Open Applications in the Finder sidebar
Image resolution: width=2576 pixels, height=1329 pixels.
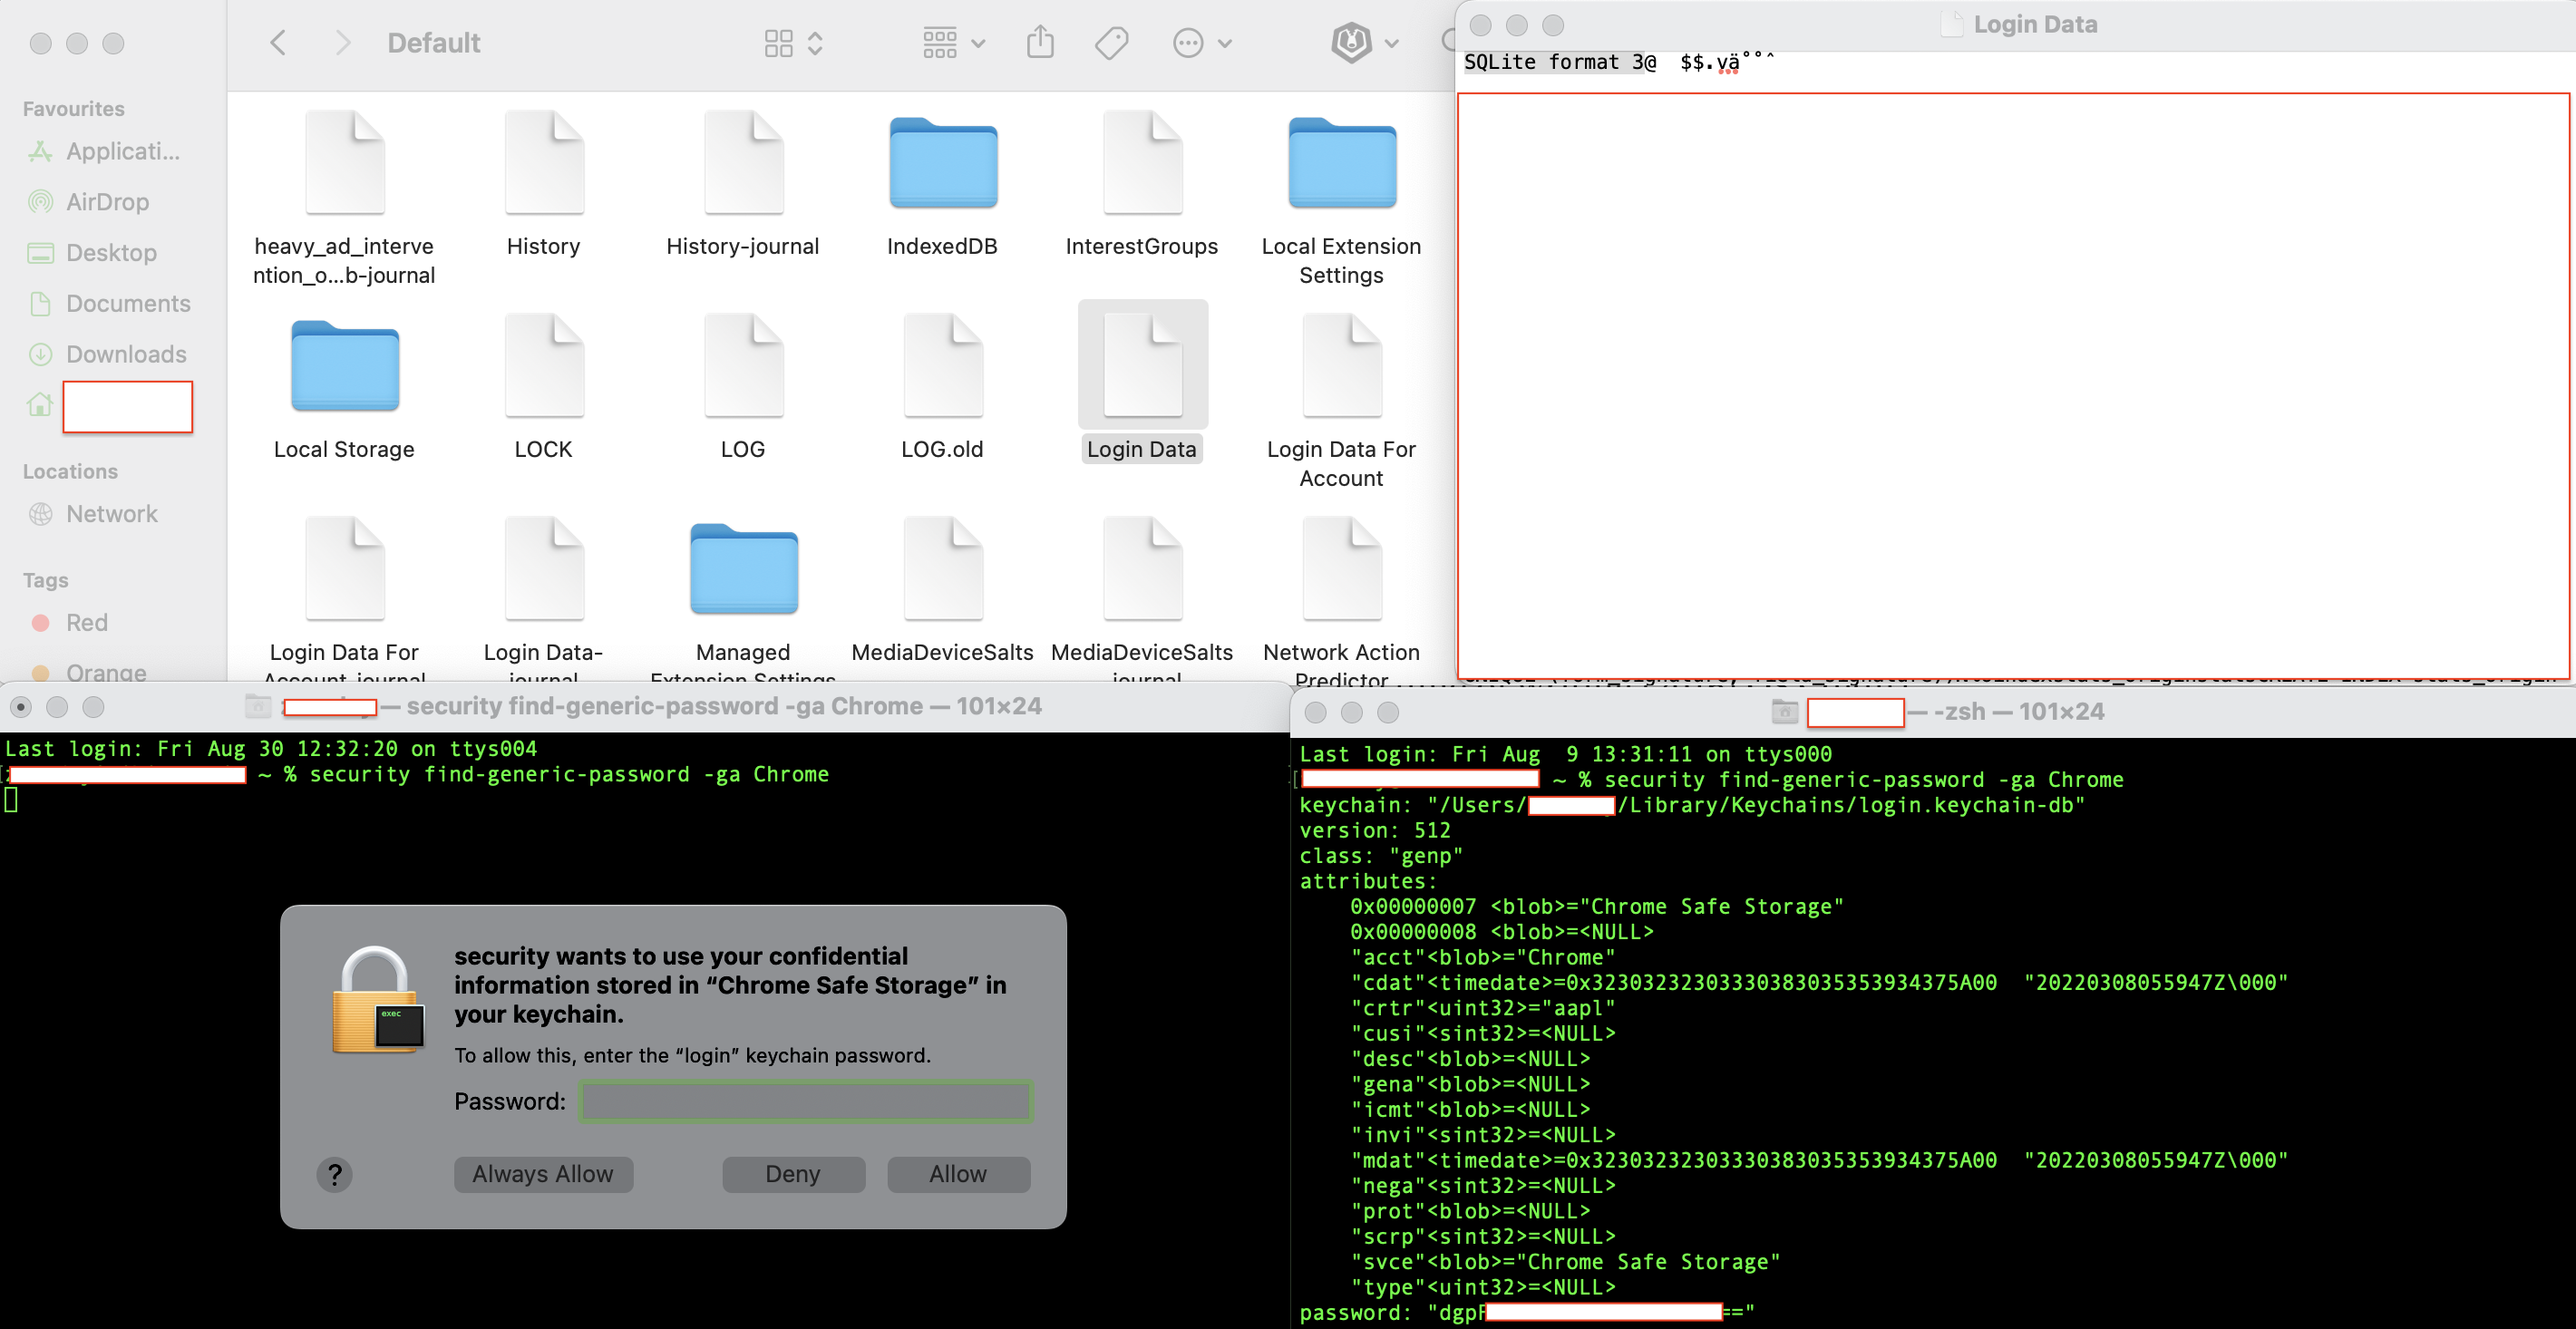tap(104, 151)
